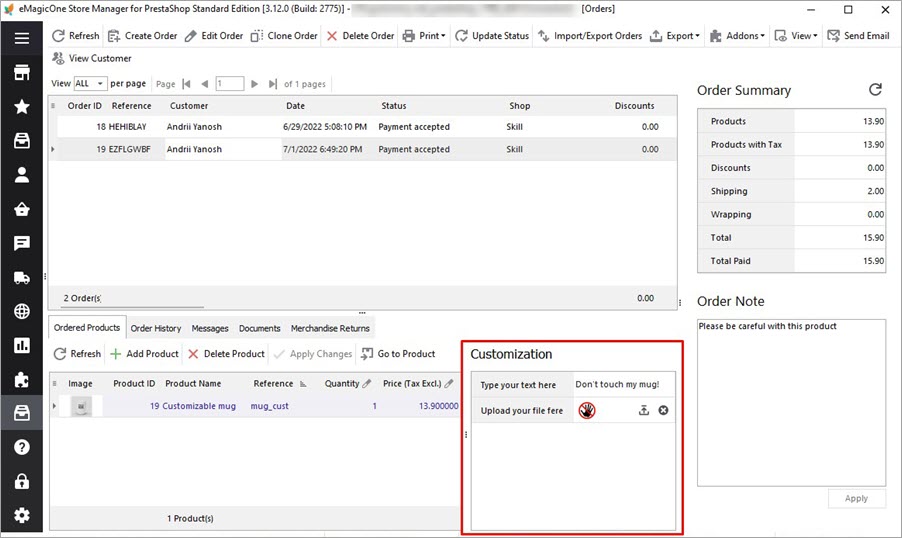This screenshot has width=902, height=538.
Task: Click Update Status in toolbar
Action: click(492, 36)
